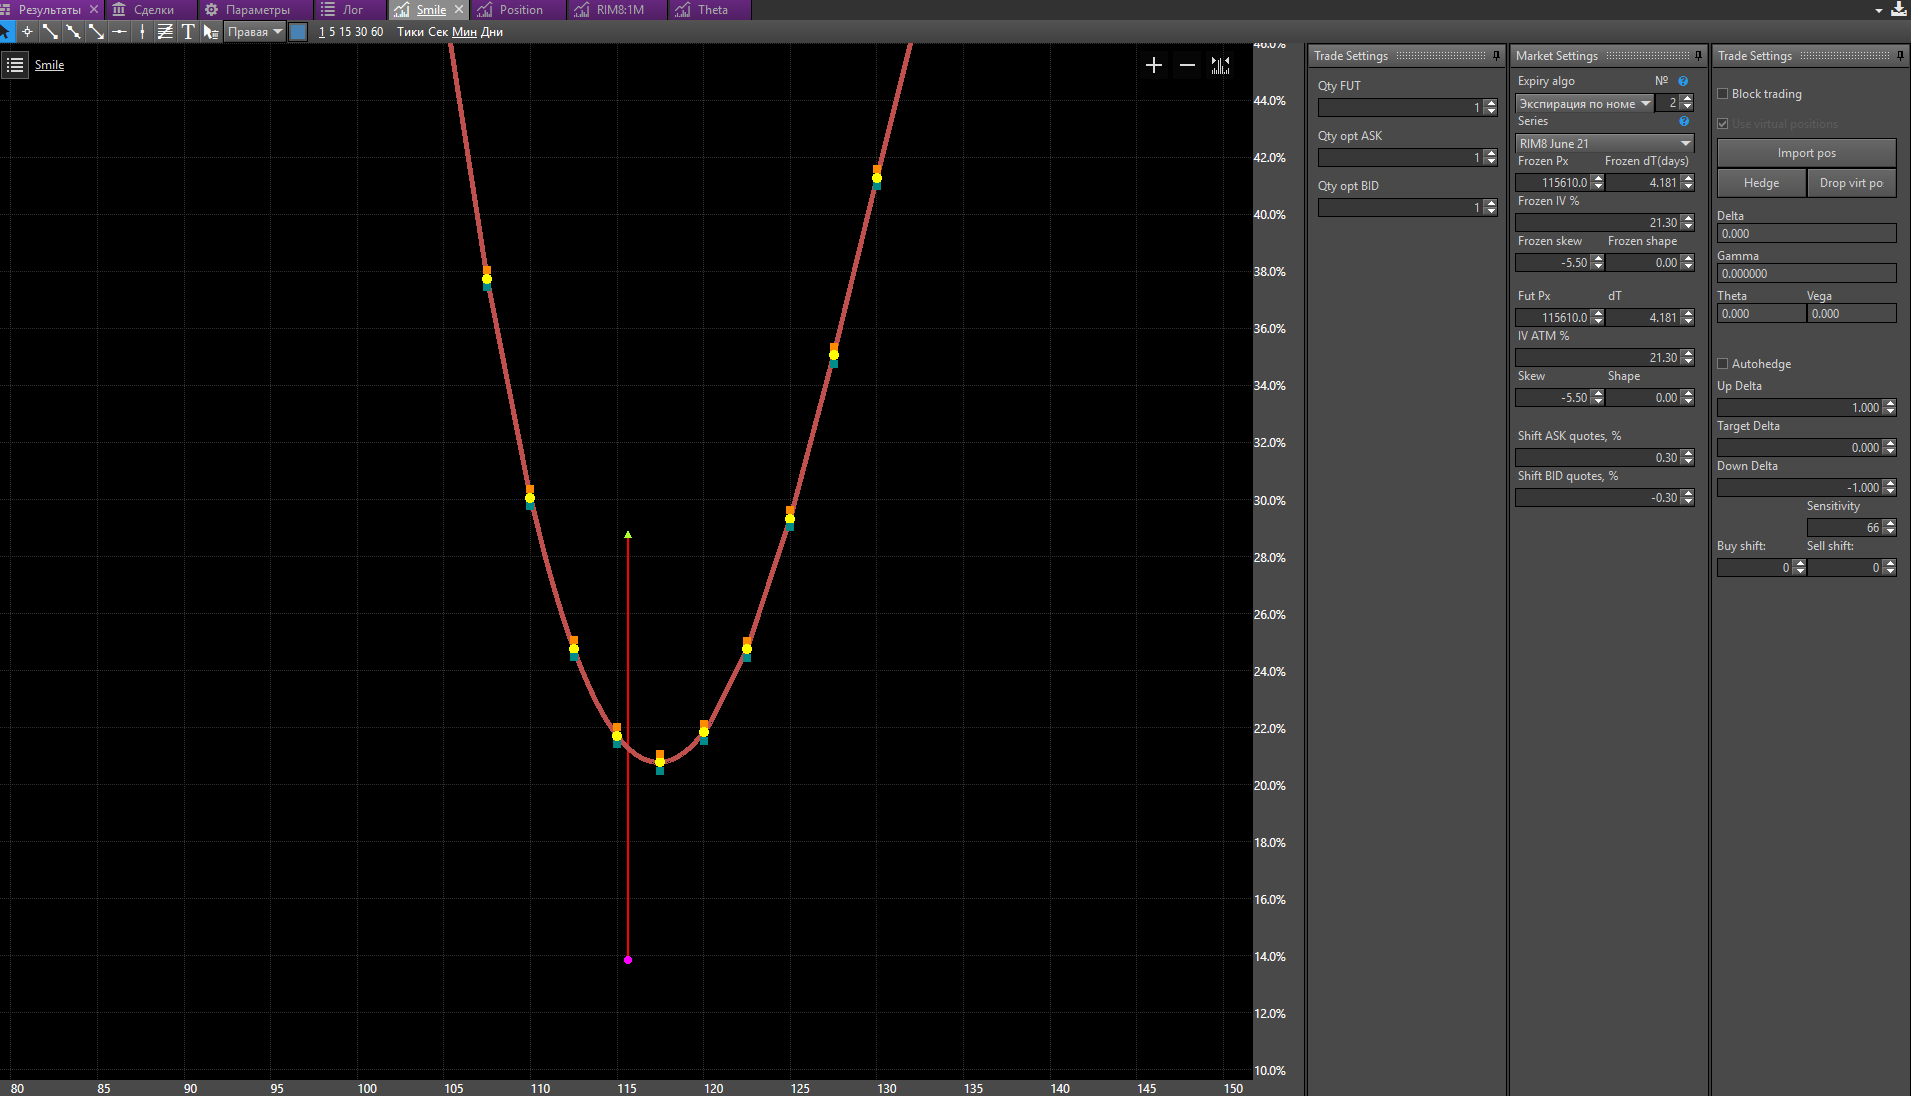Click the Hedge button

1761,183
